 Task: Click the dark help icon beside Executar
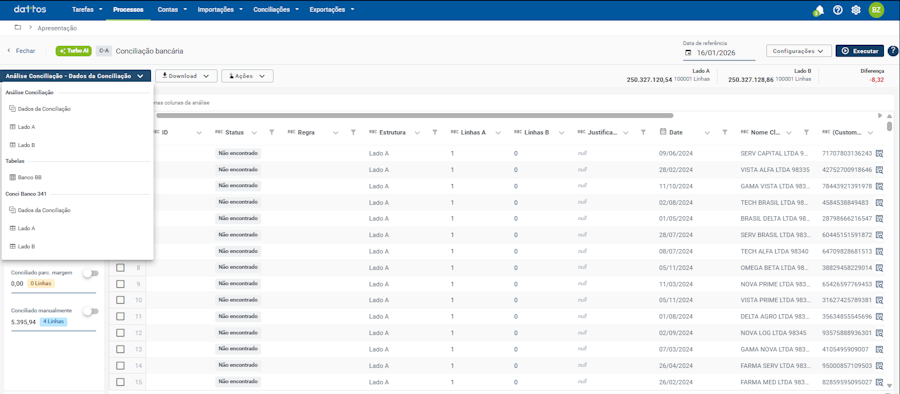coord(893,51)
